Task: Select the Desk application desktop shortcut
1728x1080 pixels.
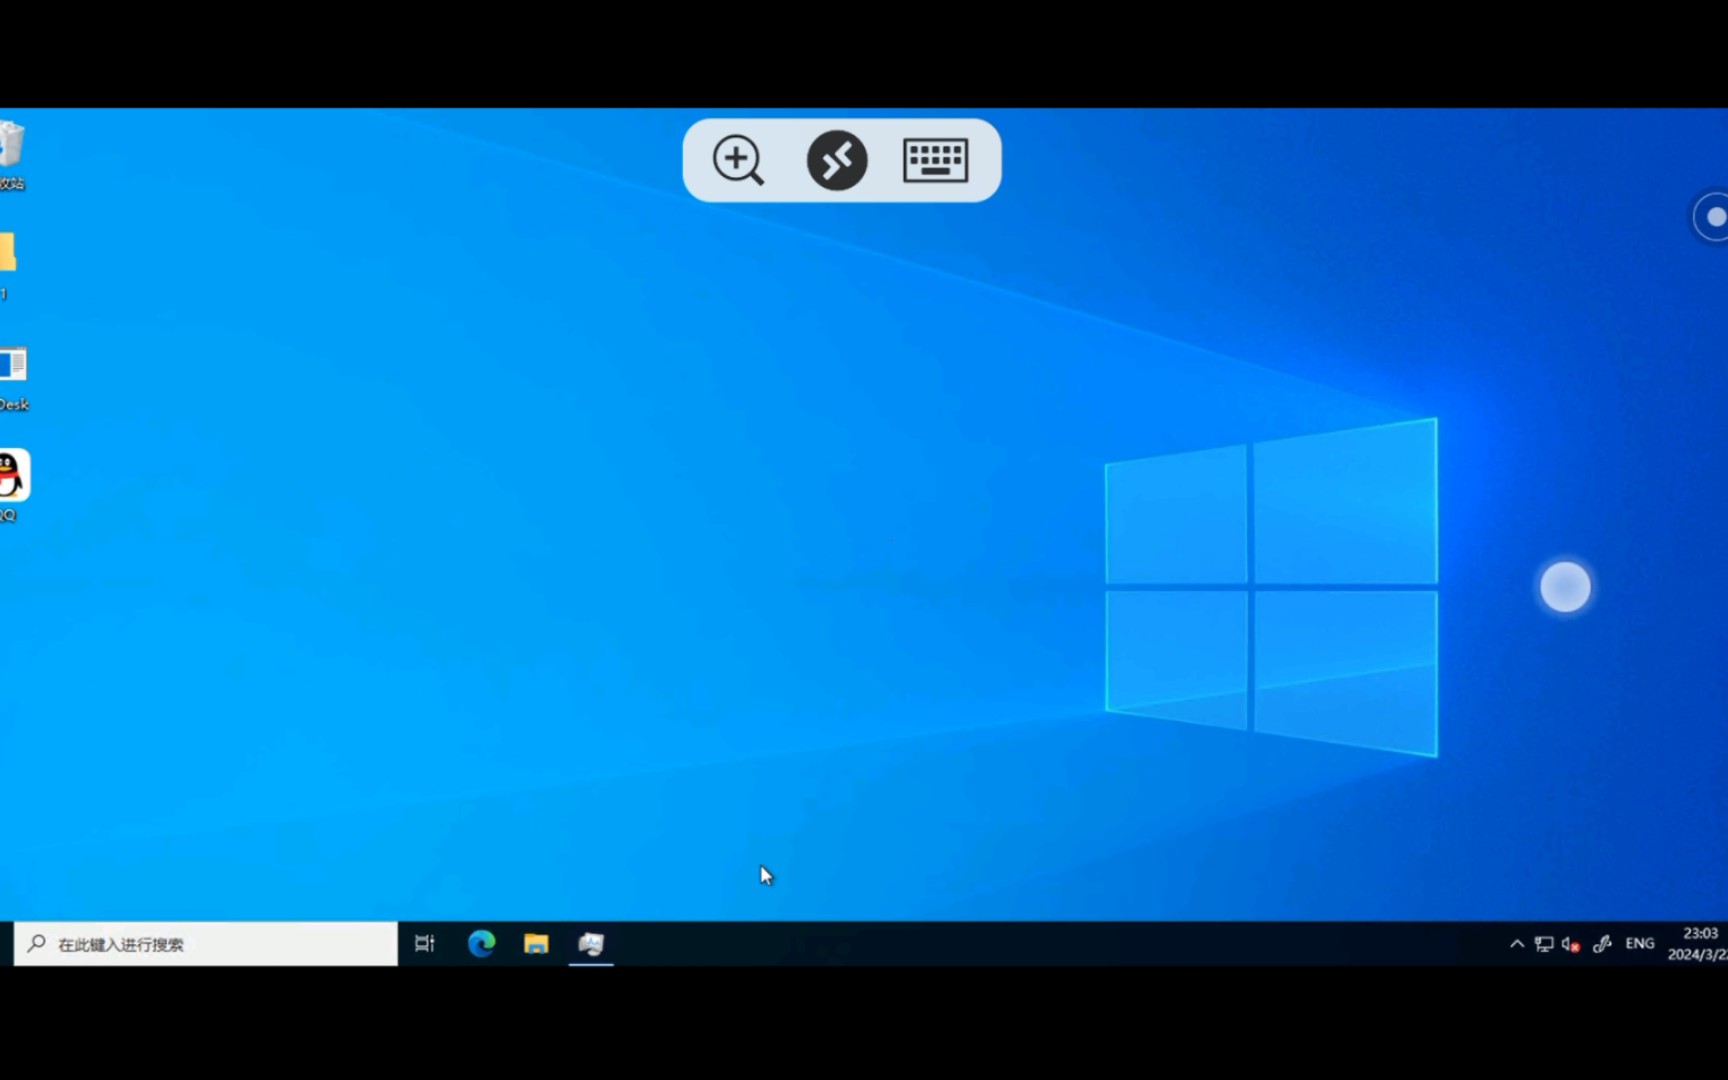Action: tap(14, 378)
